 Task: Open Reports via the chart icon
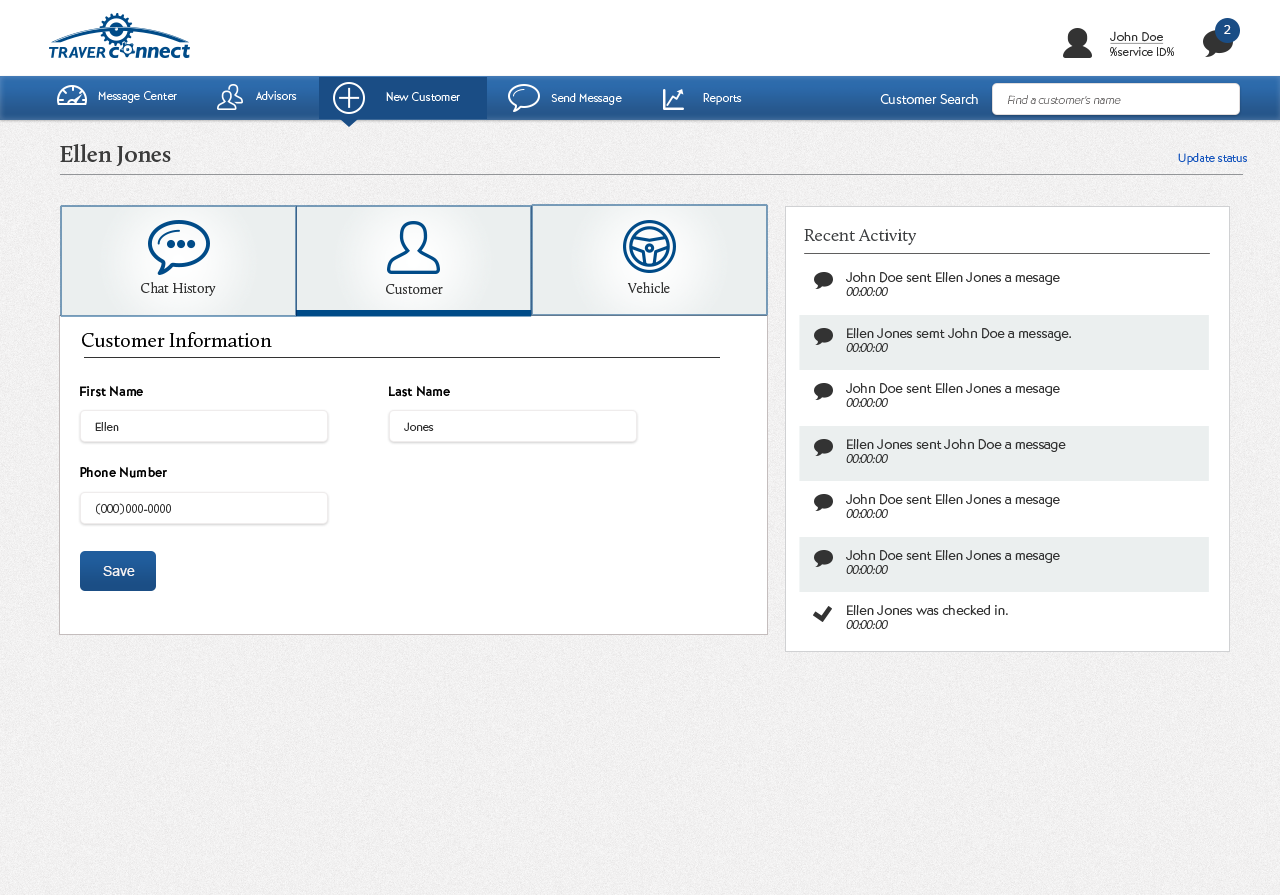click(674, 98)
